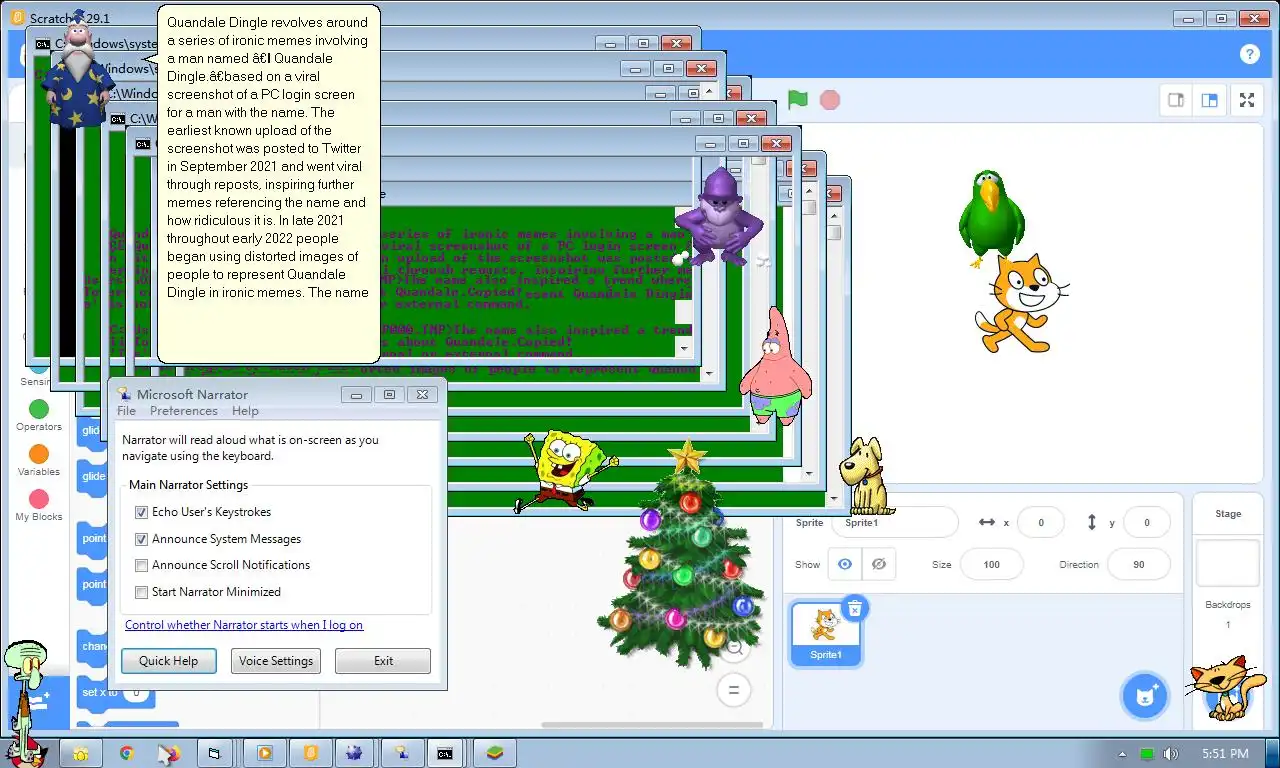Show sprite using the eye icon

[845, 564]
